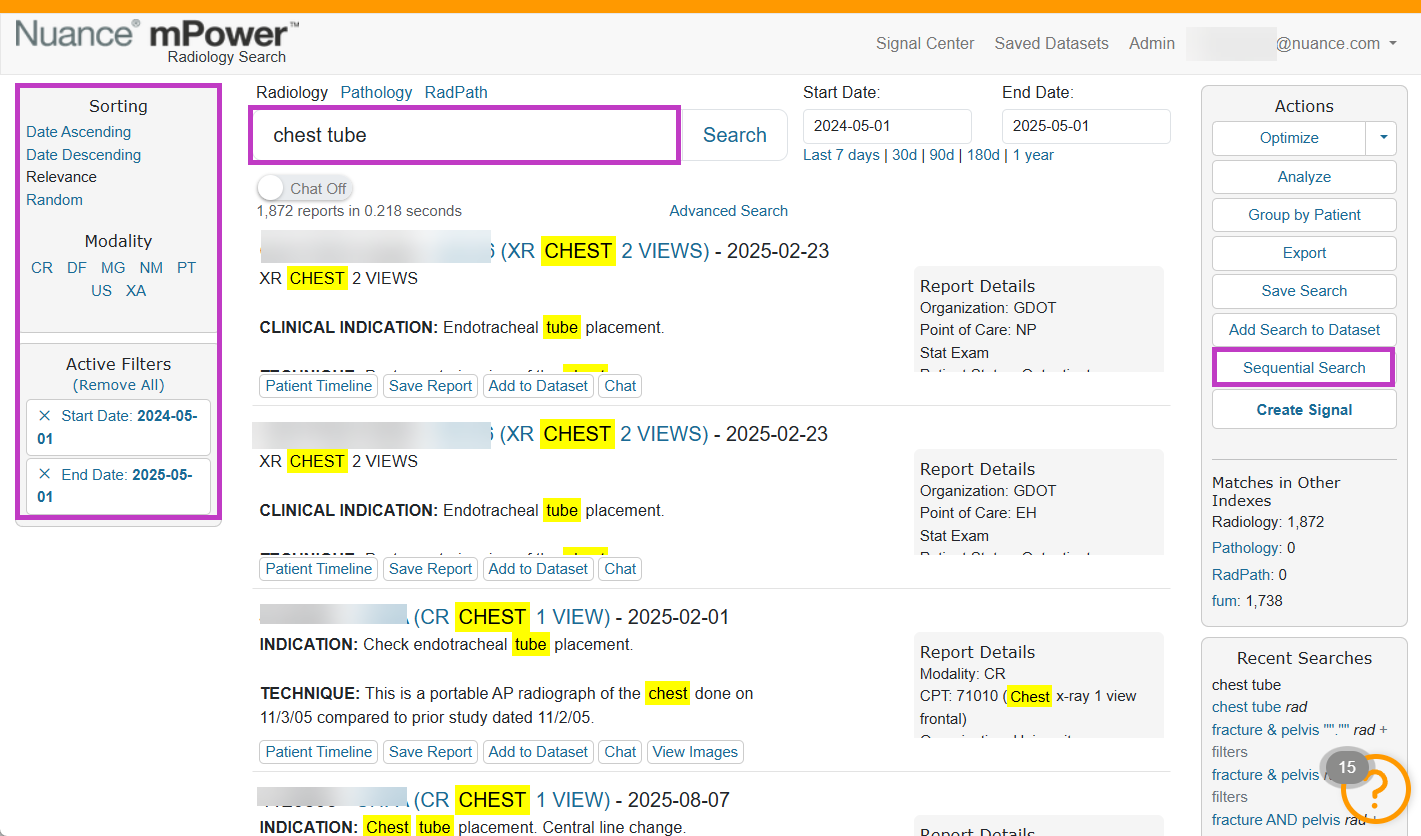Switch to the RadPath tab
1421x836 pixels.
(456, 92)
